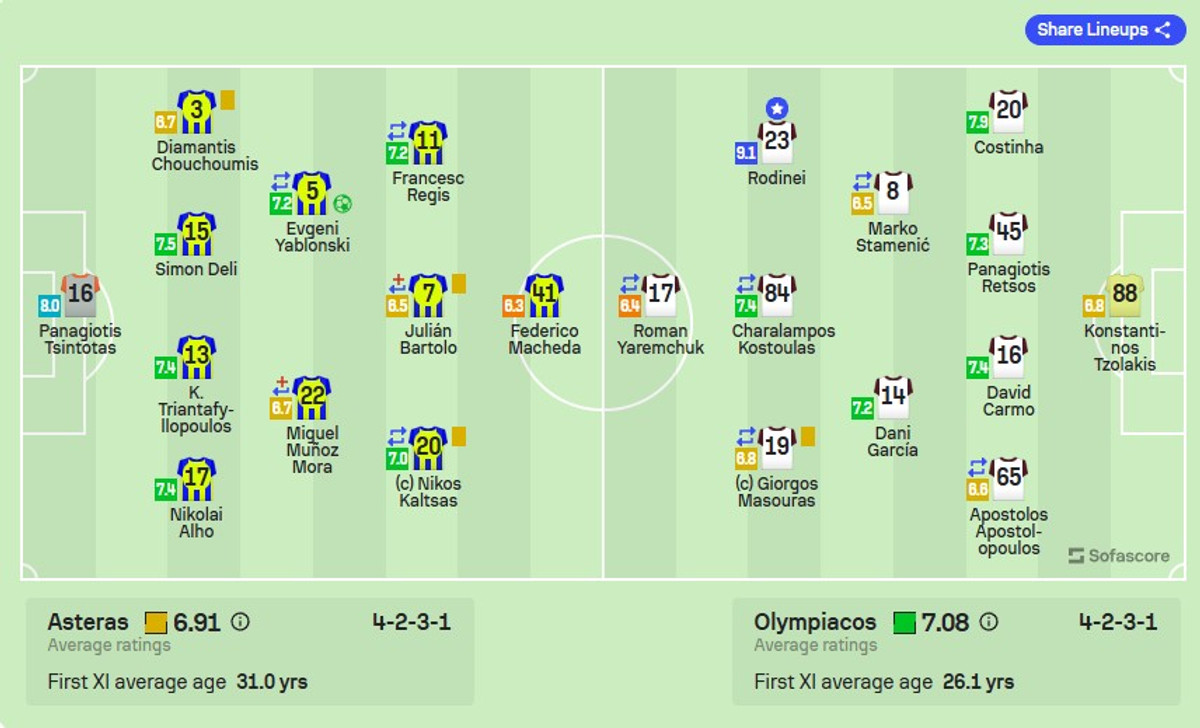
Task: Click Tsintotas's number 16 goalkeeper shirt
Action: click(80, 296)
